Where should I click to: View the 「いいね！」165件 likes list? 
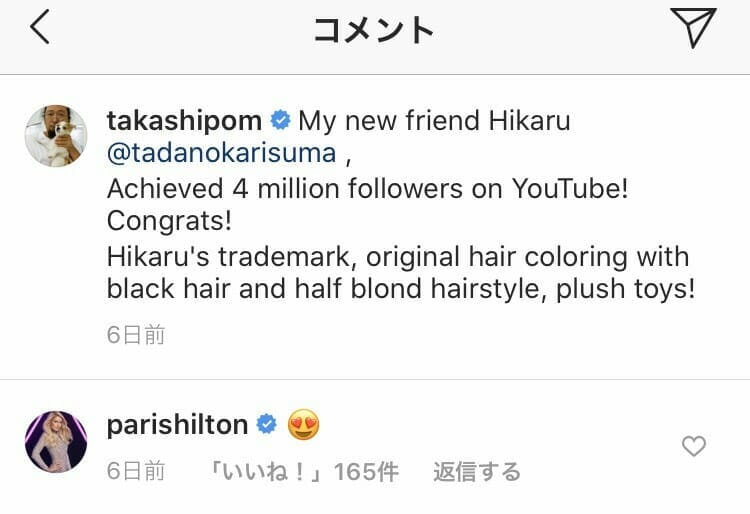click(303, 472)
